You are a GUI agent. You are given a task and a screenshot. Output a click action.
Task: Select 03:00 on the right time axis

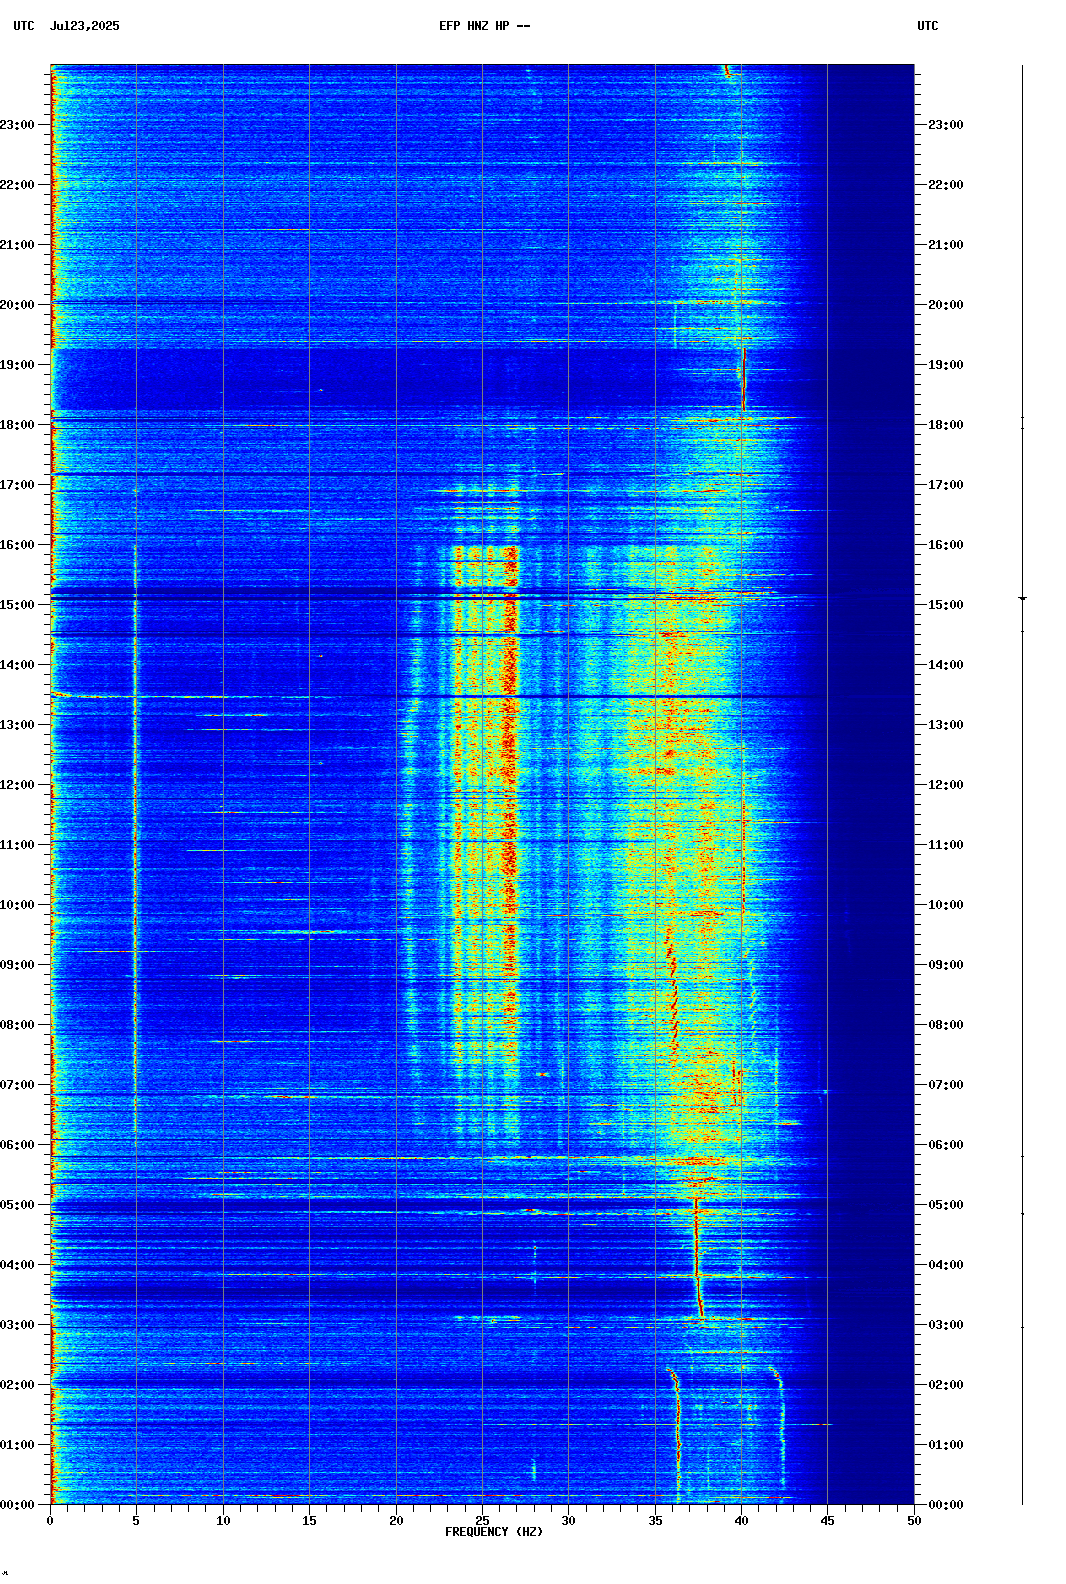pos(946,1325)
